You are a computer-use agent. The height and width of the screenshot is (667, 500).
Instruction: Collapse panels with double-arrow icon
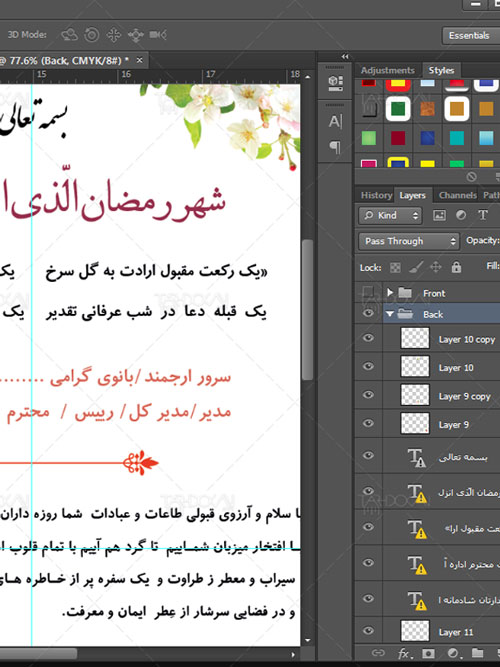click(x=345, y=57)
